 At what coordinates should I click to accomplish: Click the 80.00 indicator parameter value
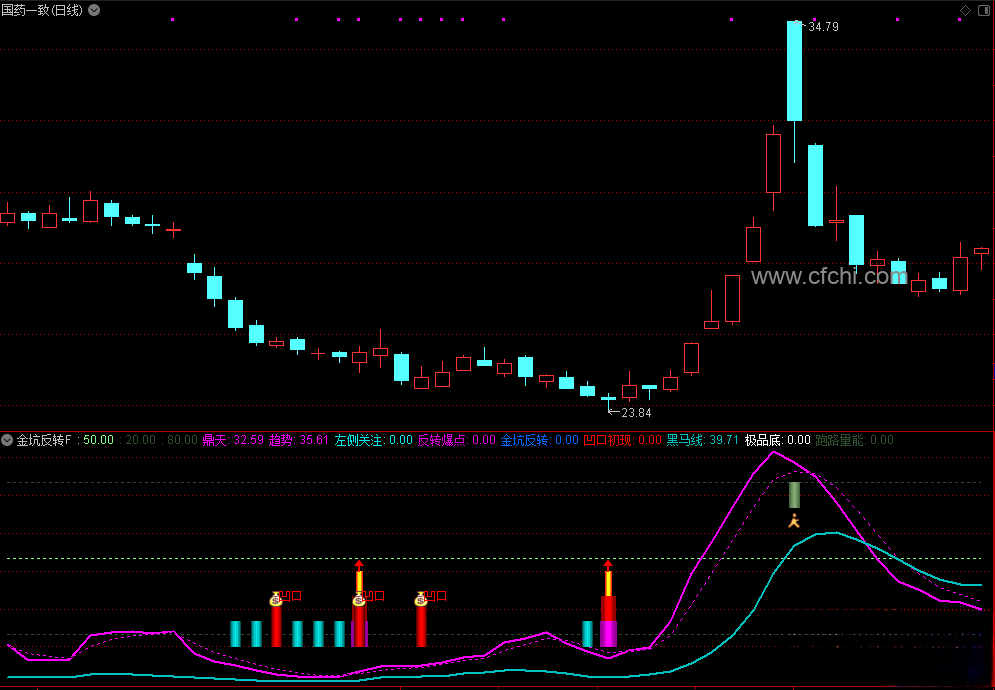point(182,440)
